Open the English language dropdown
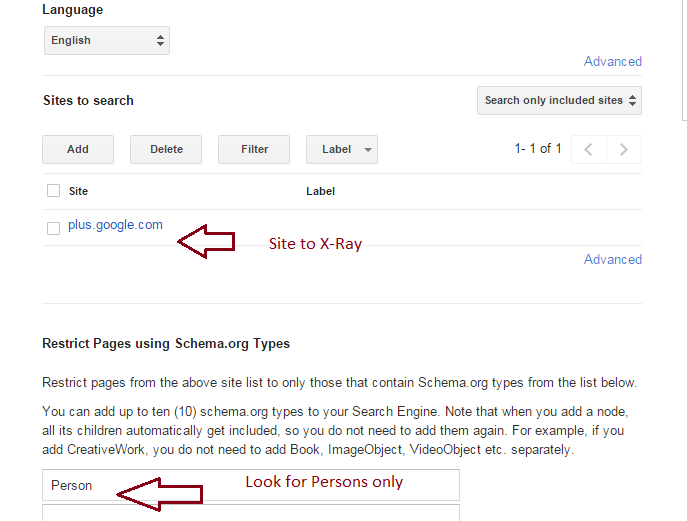 click(106, 40)
